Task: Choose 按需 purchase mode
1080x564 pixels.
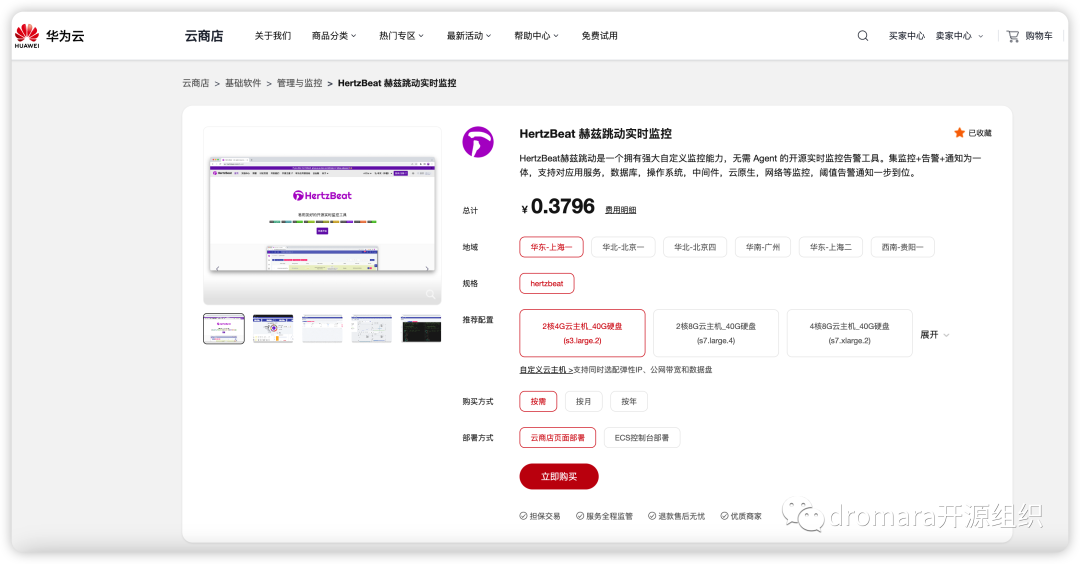Action: [x=538, y=401]
